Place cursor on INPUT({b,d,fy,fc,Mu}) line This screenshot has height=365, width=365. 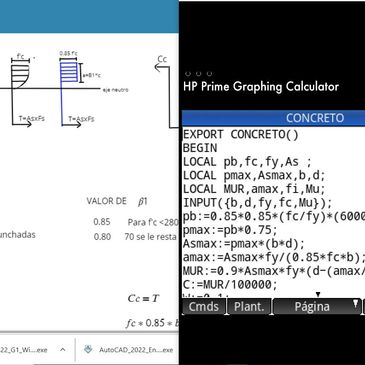pos(257,203)
